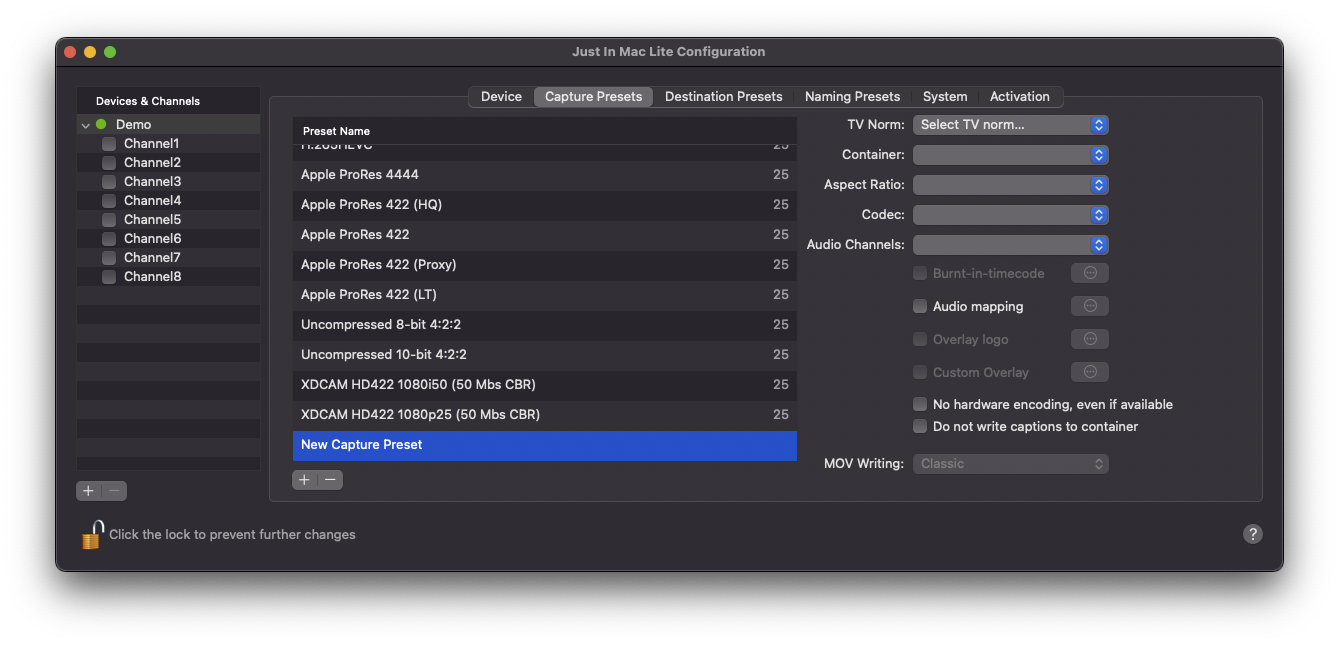The height and width of the screenshot is (645, 1339).
Task: Remove a device with the minus button
Action: (x=114, y=491)
